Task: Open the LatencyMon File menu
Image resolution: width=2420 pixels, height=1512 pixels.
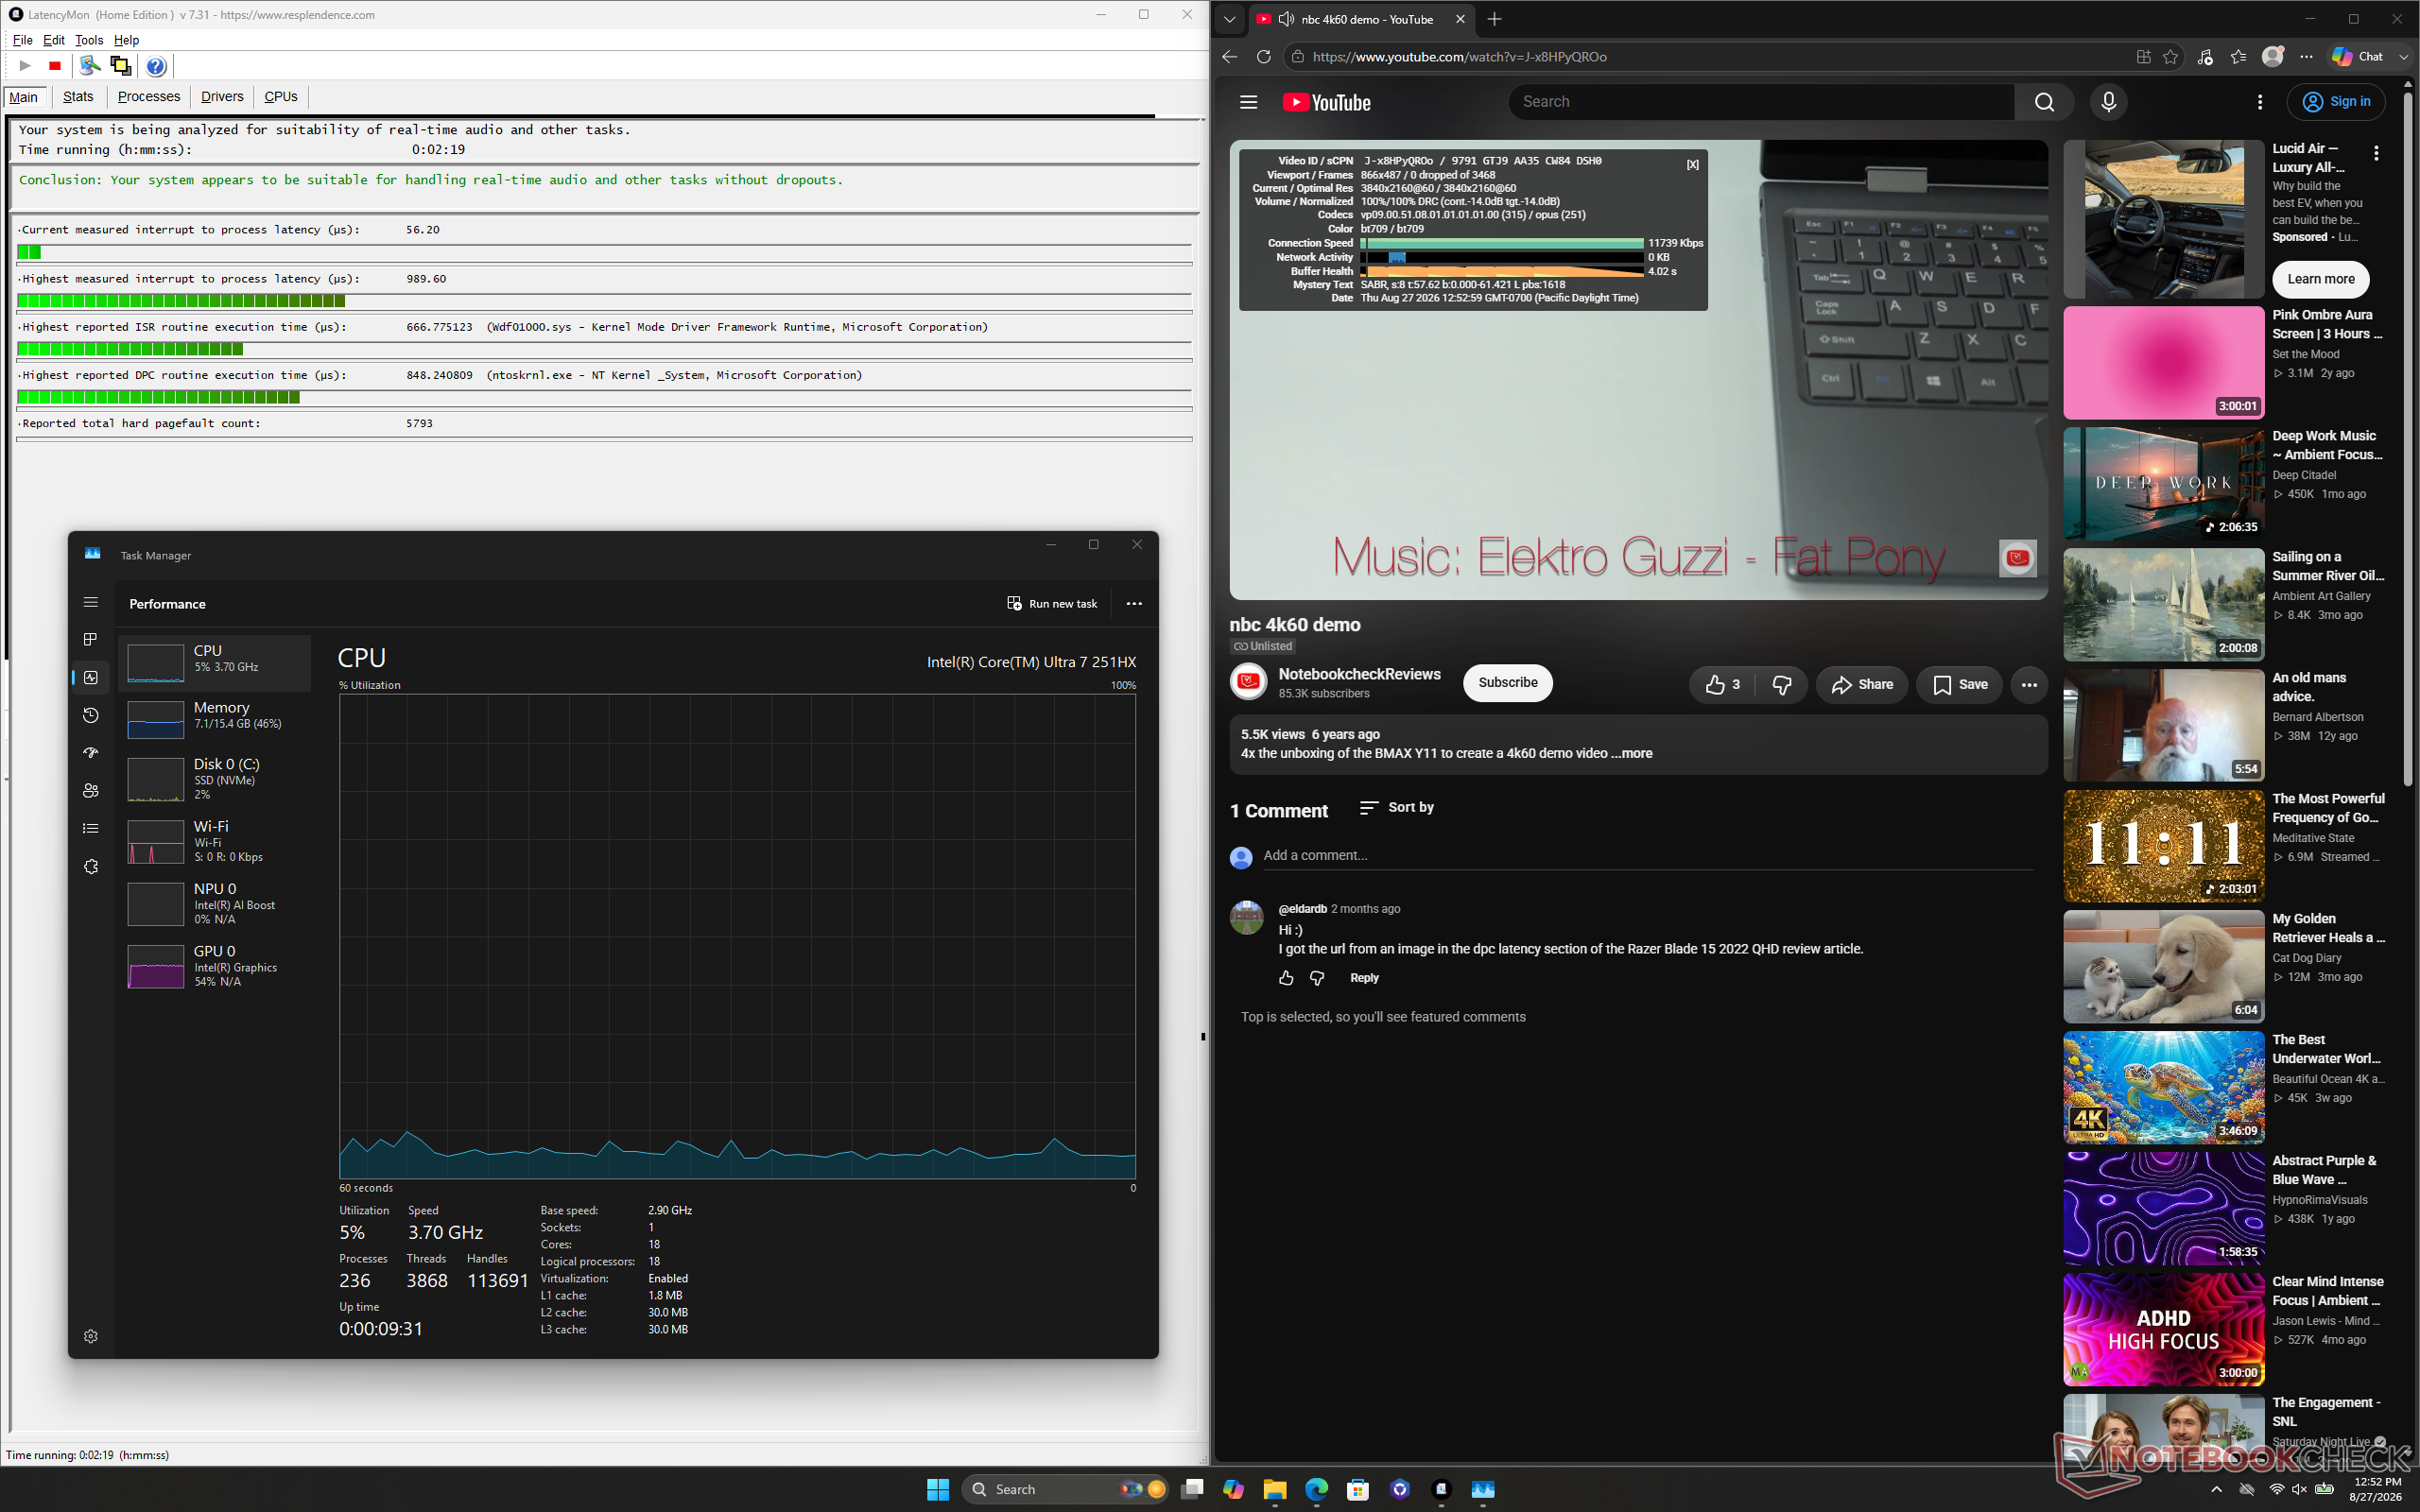Action: tap(22, 40)
